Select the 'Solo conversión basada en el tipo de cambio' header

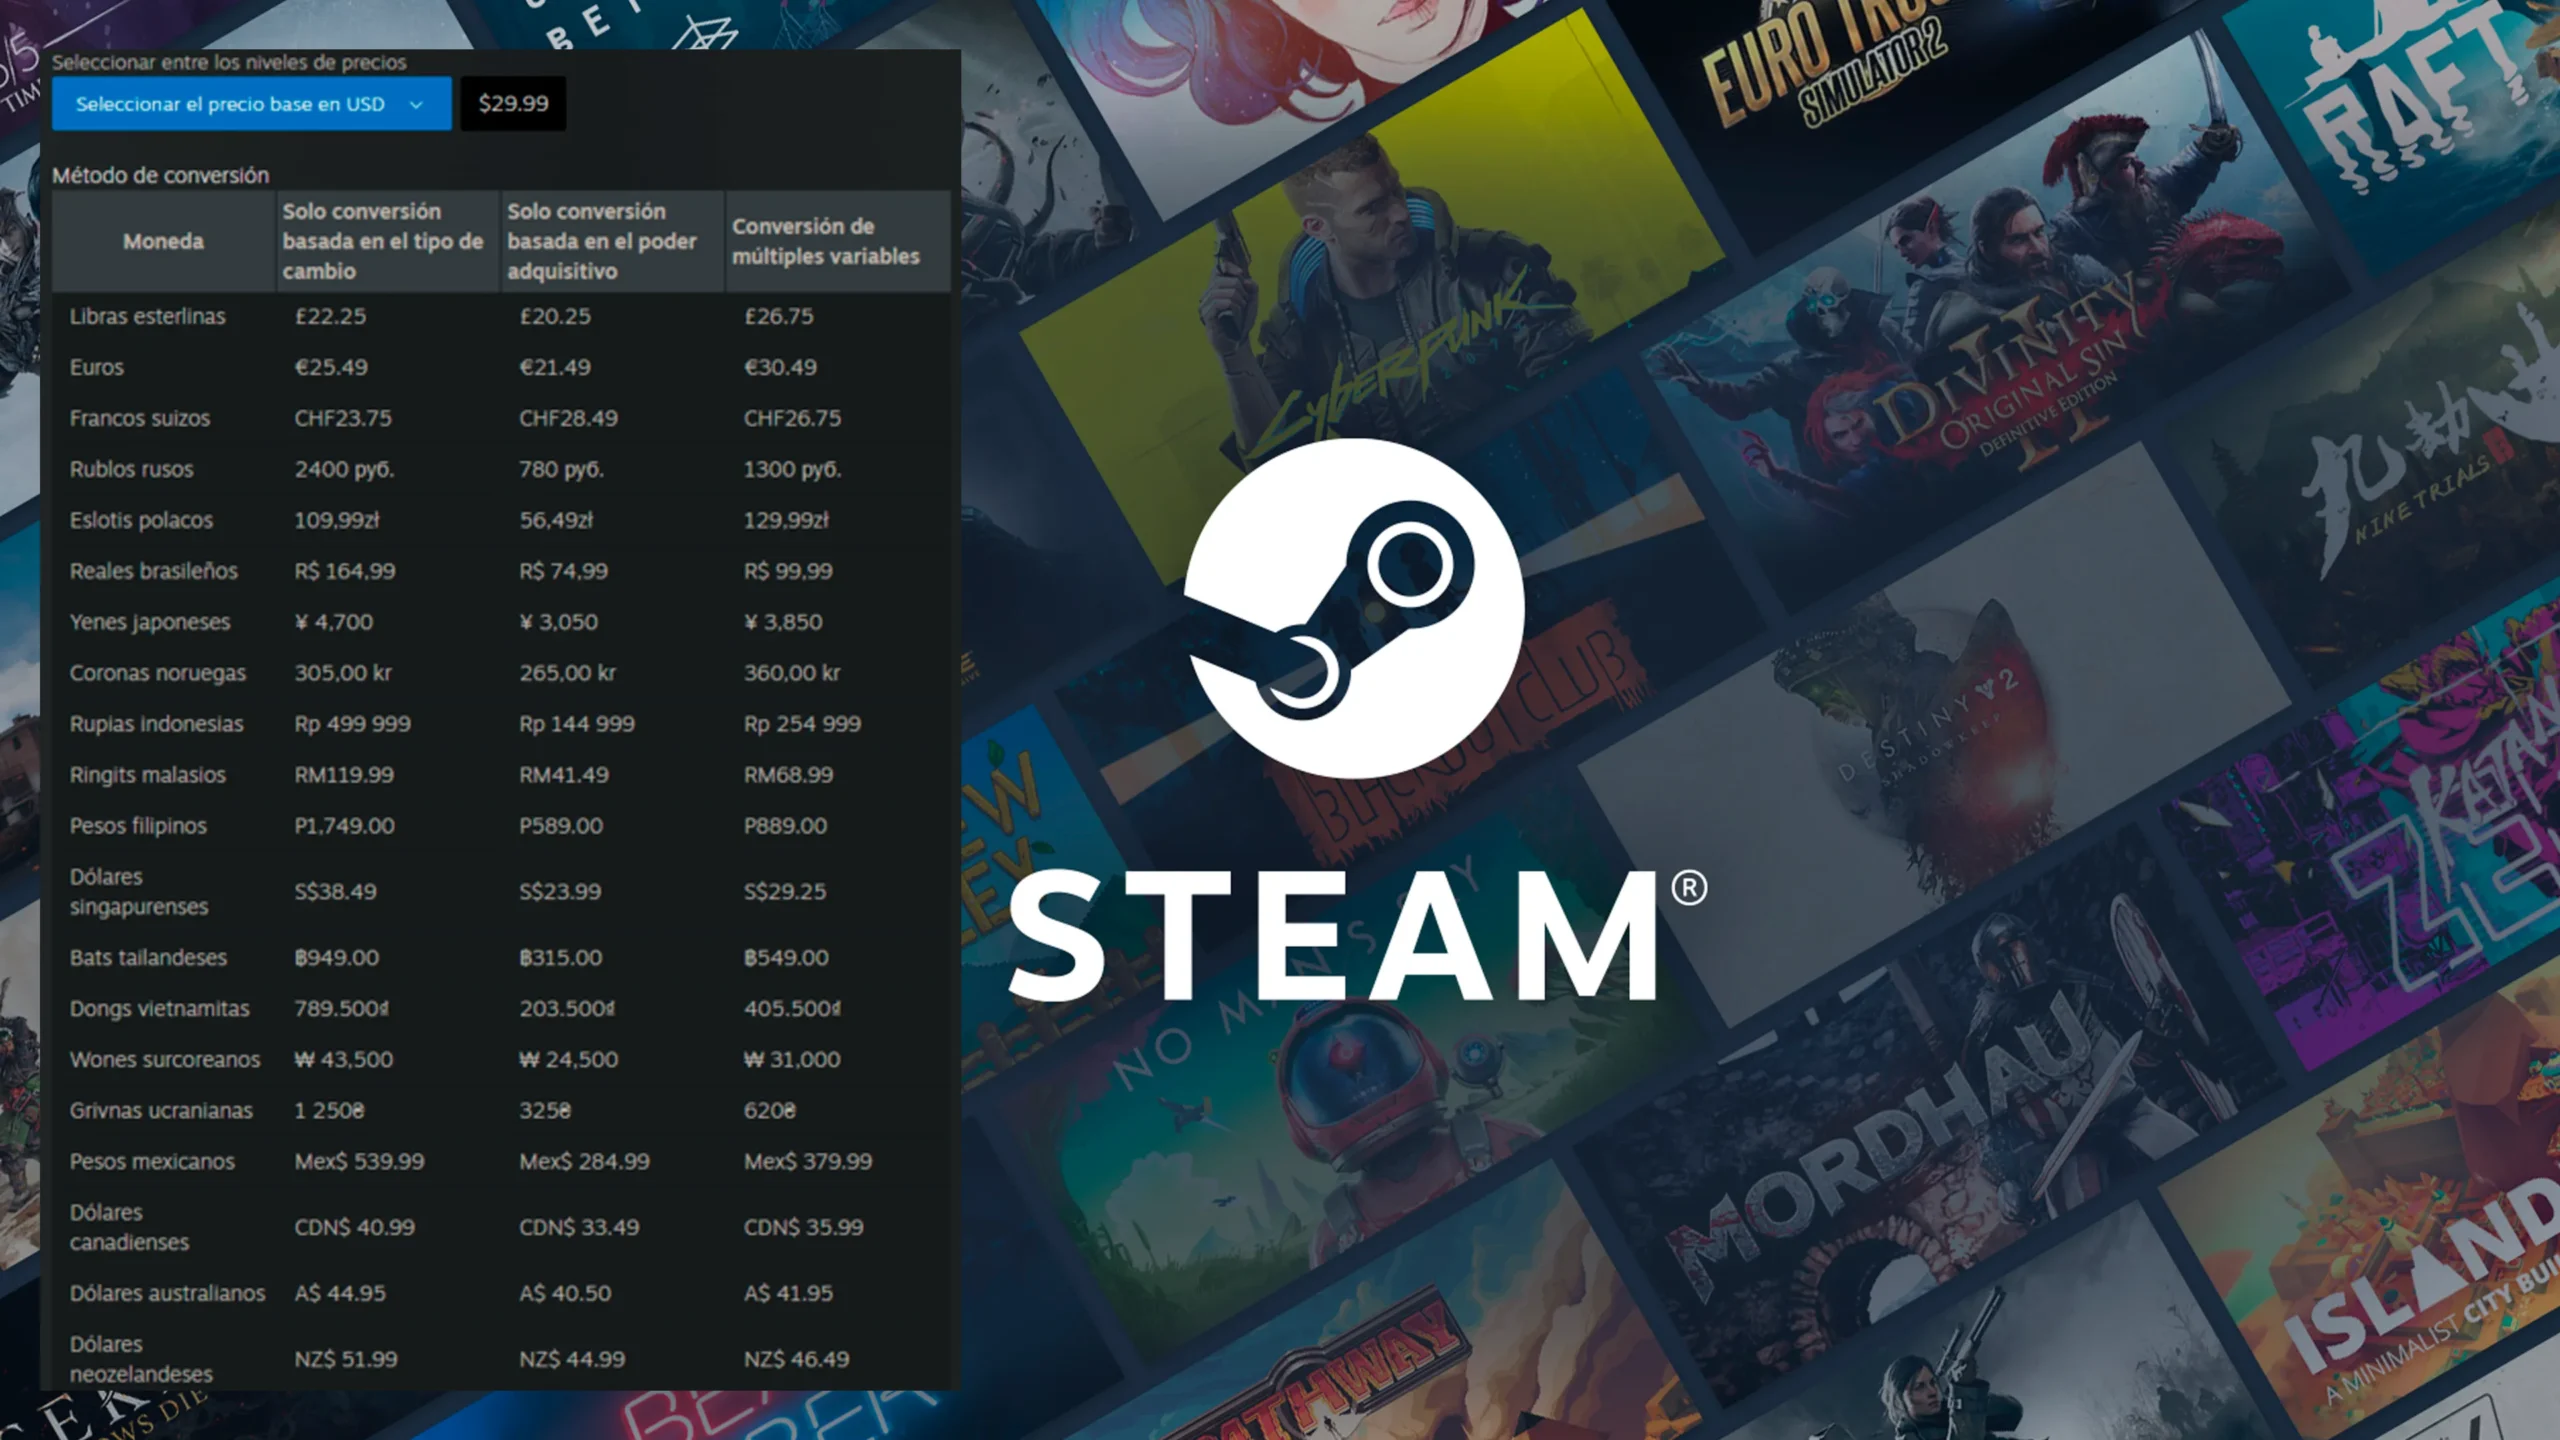(x=385, y=240)
